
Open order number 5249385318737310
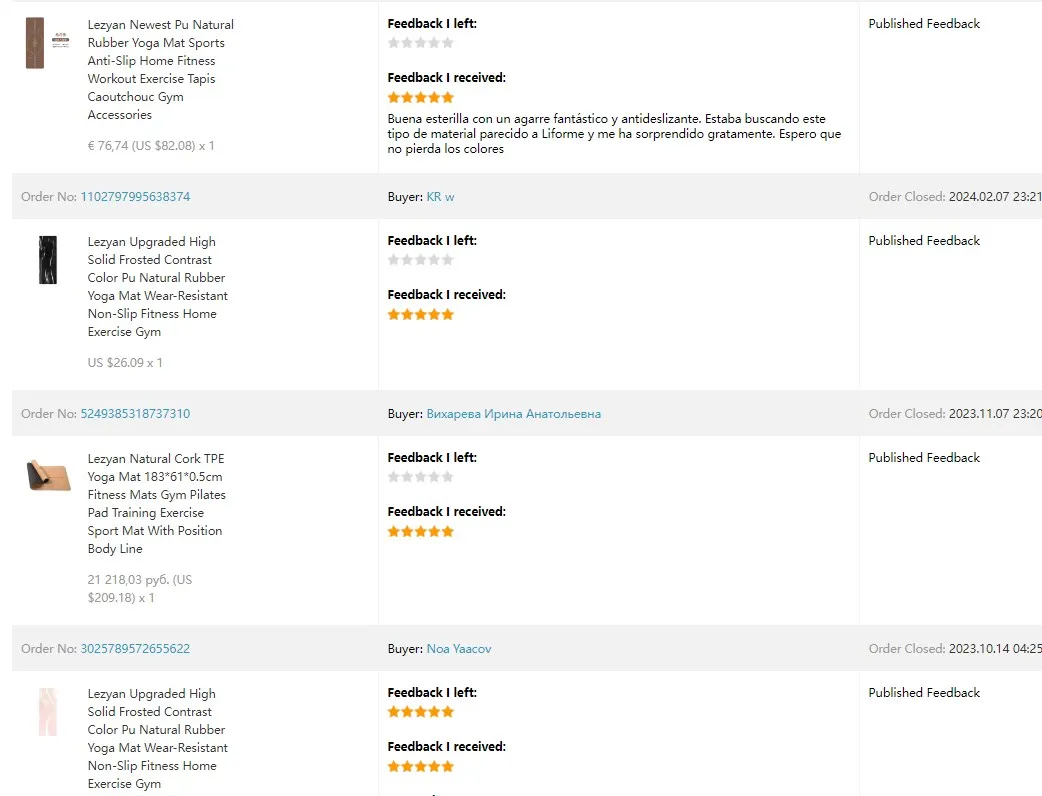click(135, 413)
